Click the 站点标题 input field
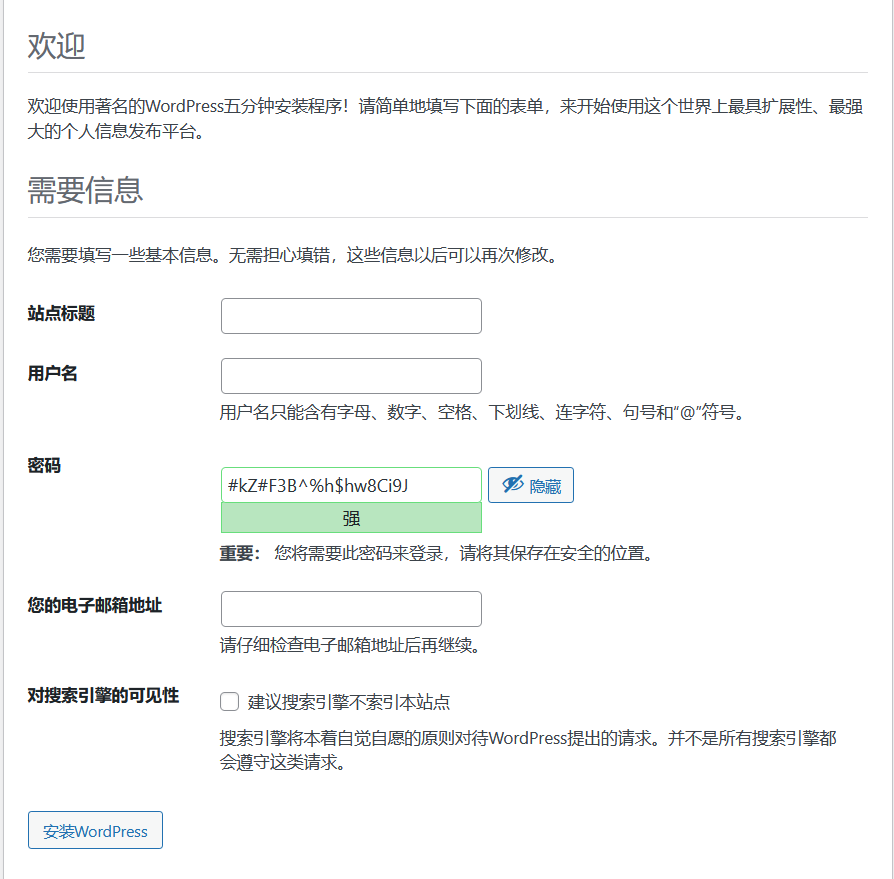The height and width of the screenshot is (879, 894). pos(351,316)
